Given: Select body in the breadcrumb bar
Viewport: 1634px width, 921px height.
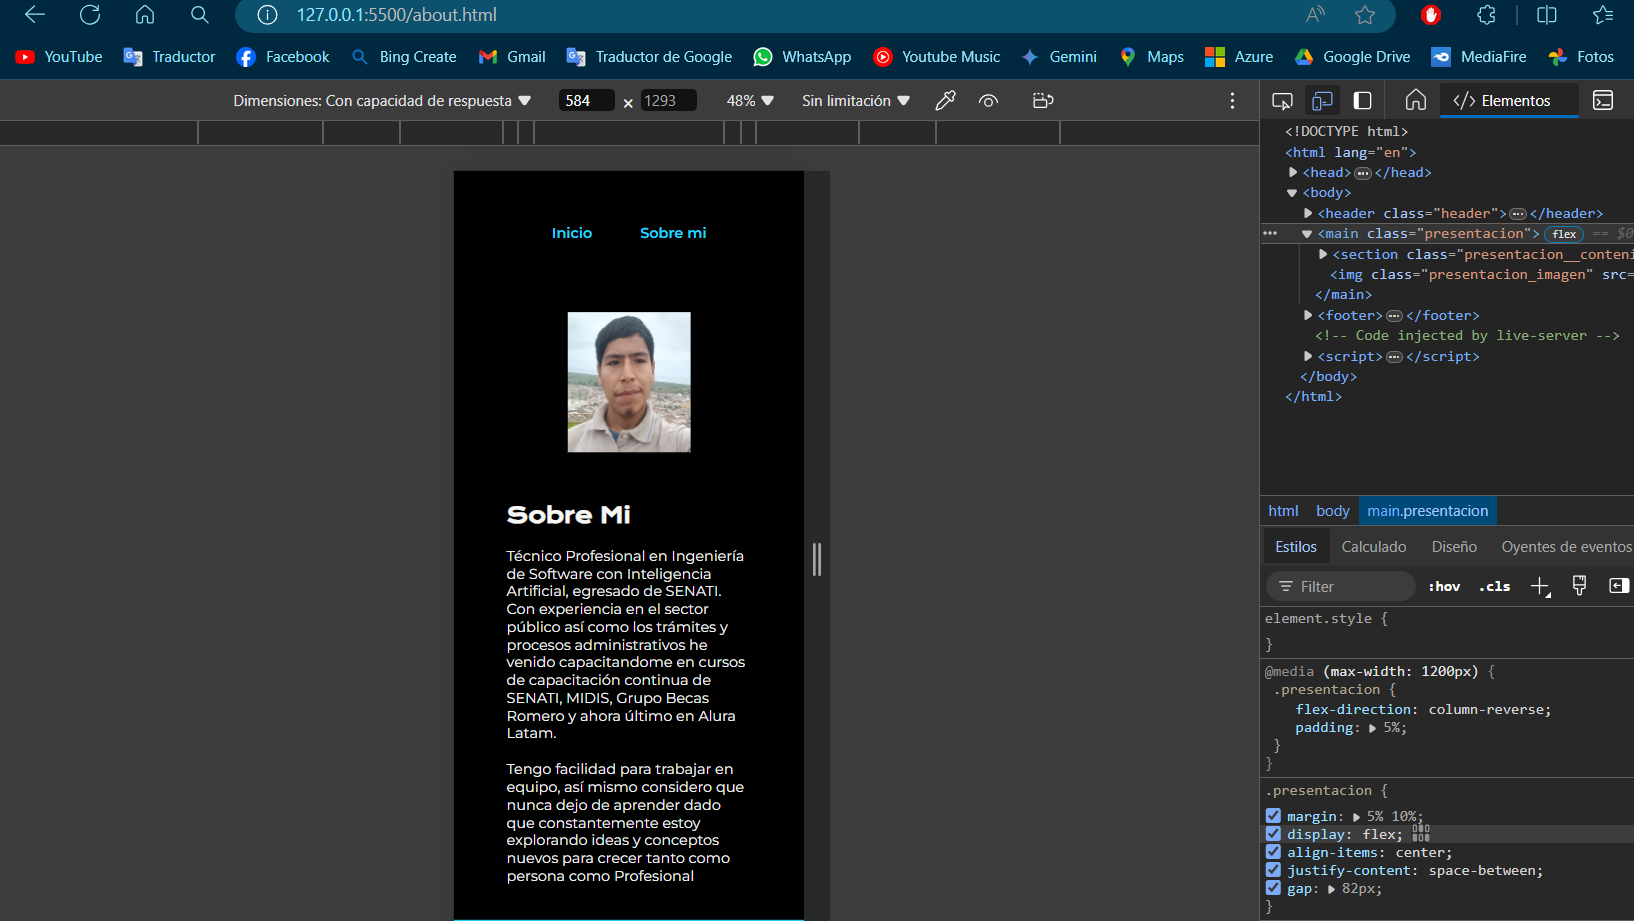Looking at the screenshot, I should [x=1333, y=511].
